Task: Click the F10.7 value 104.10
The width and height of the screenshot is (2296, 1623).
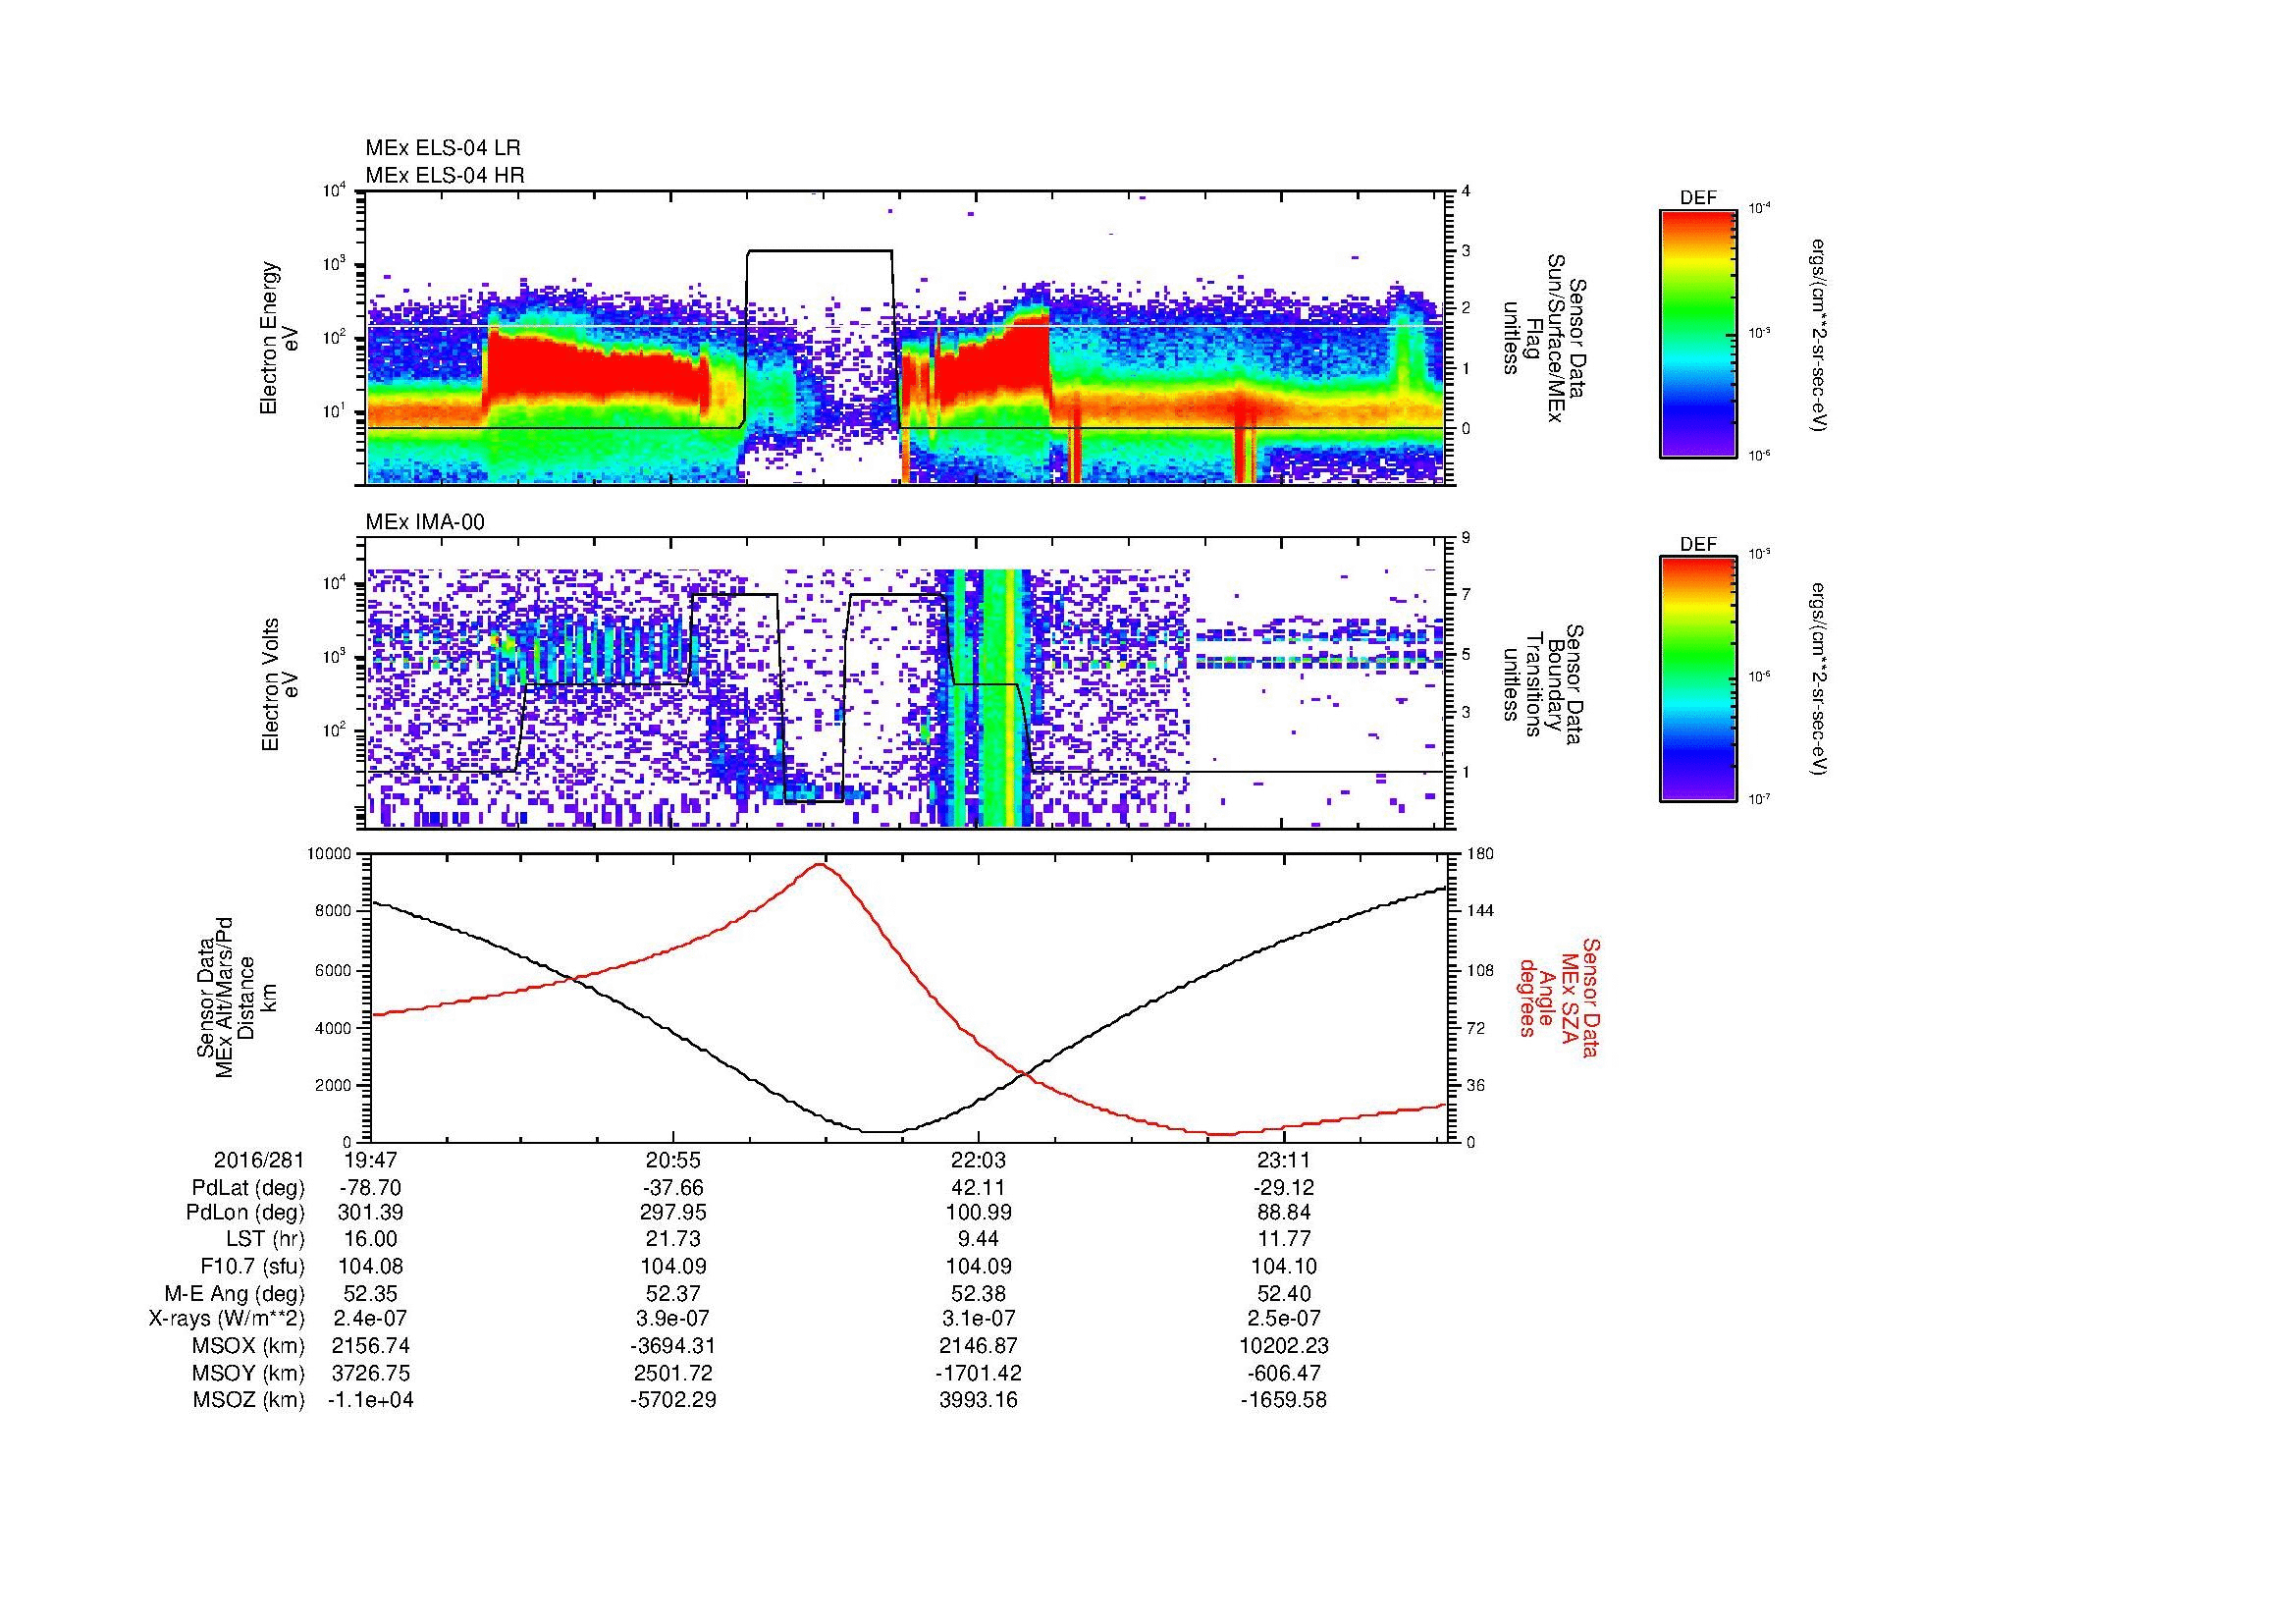Action: [x=1283, y=1267]
